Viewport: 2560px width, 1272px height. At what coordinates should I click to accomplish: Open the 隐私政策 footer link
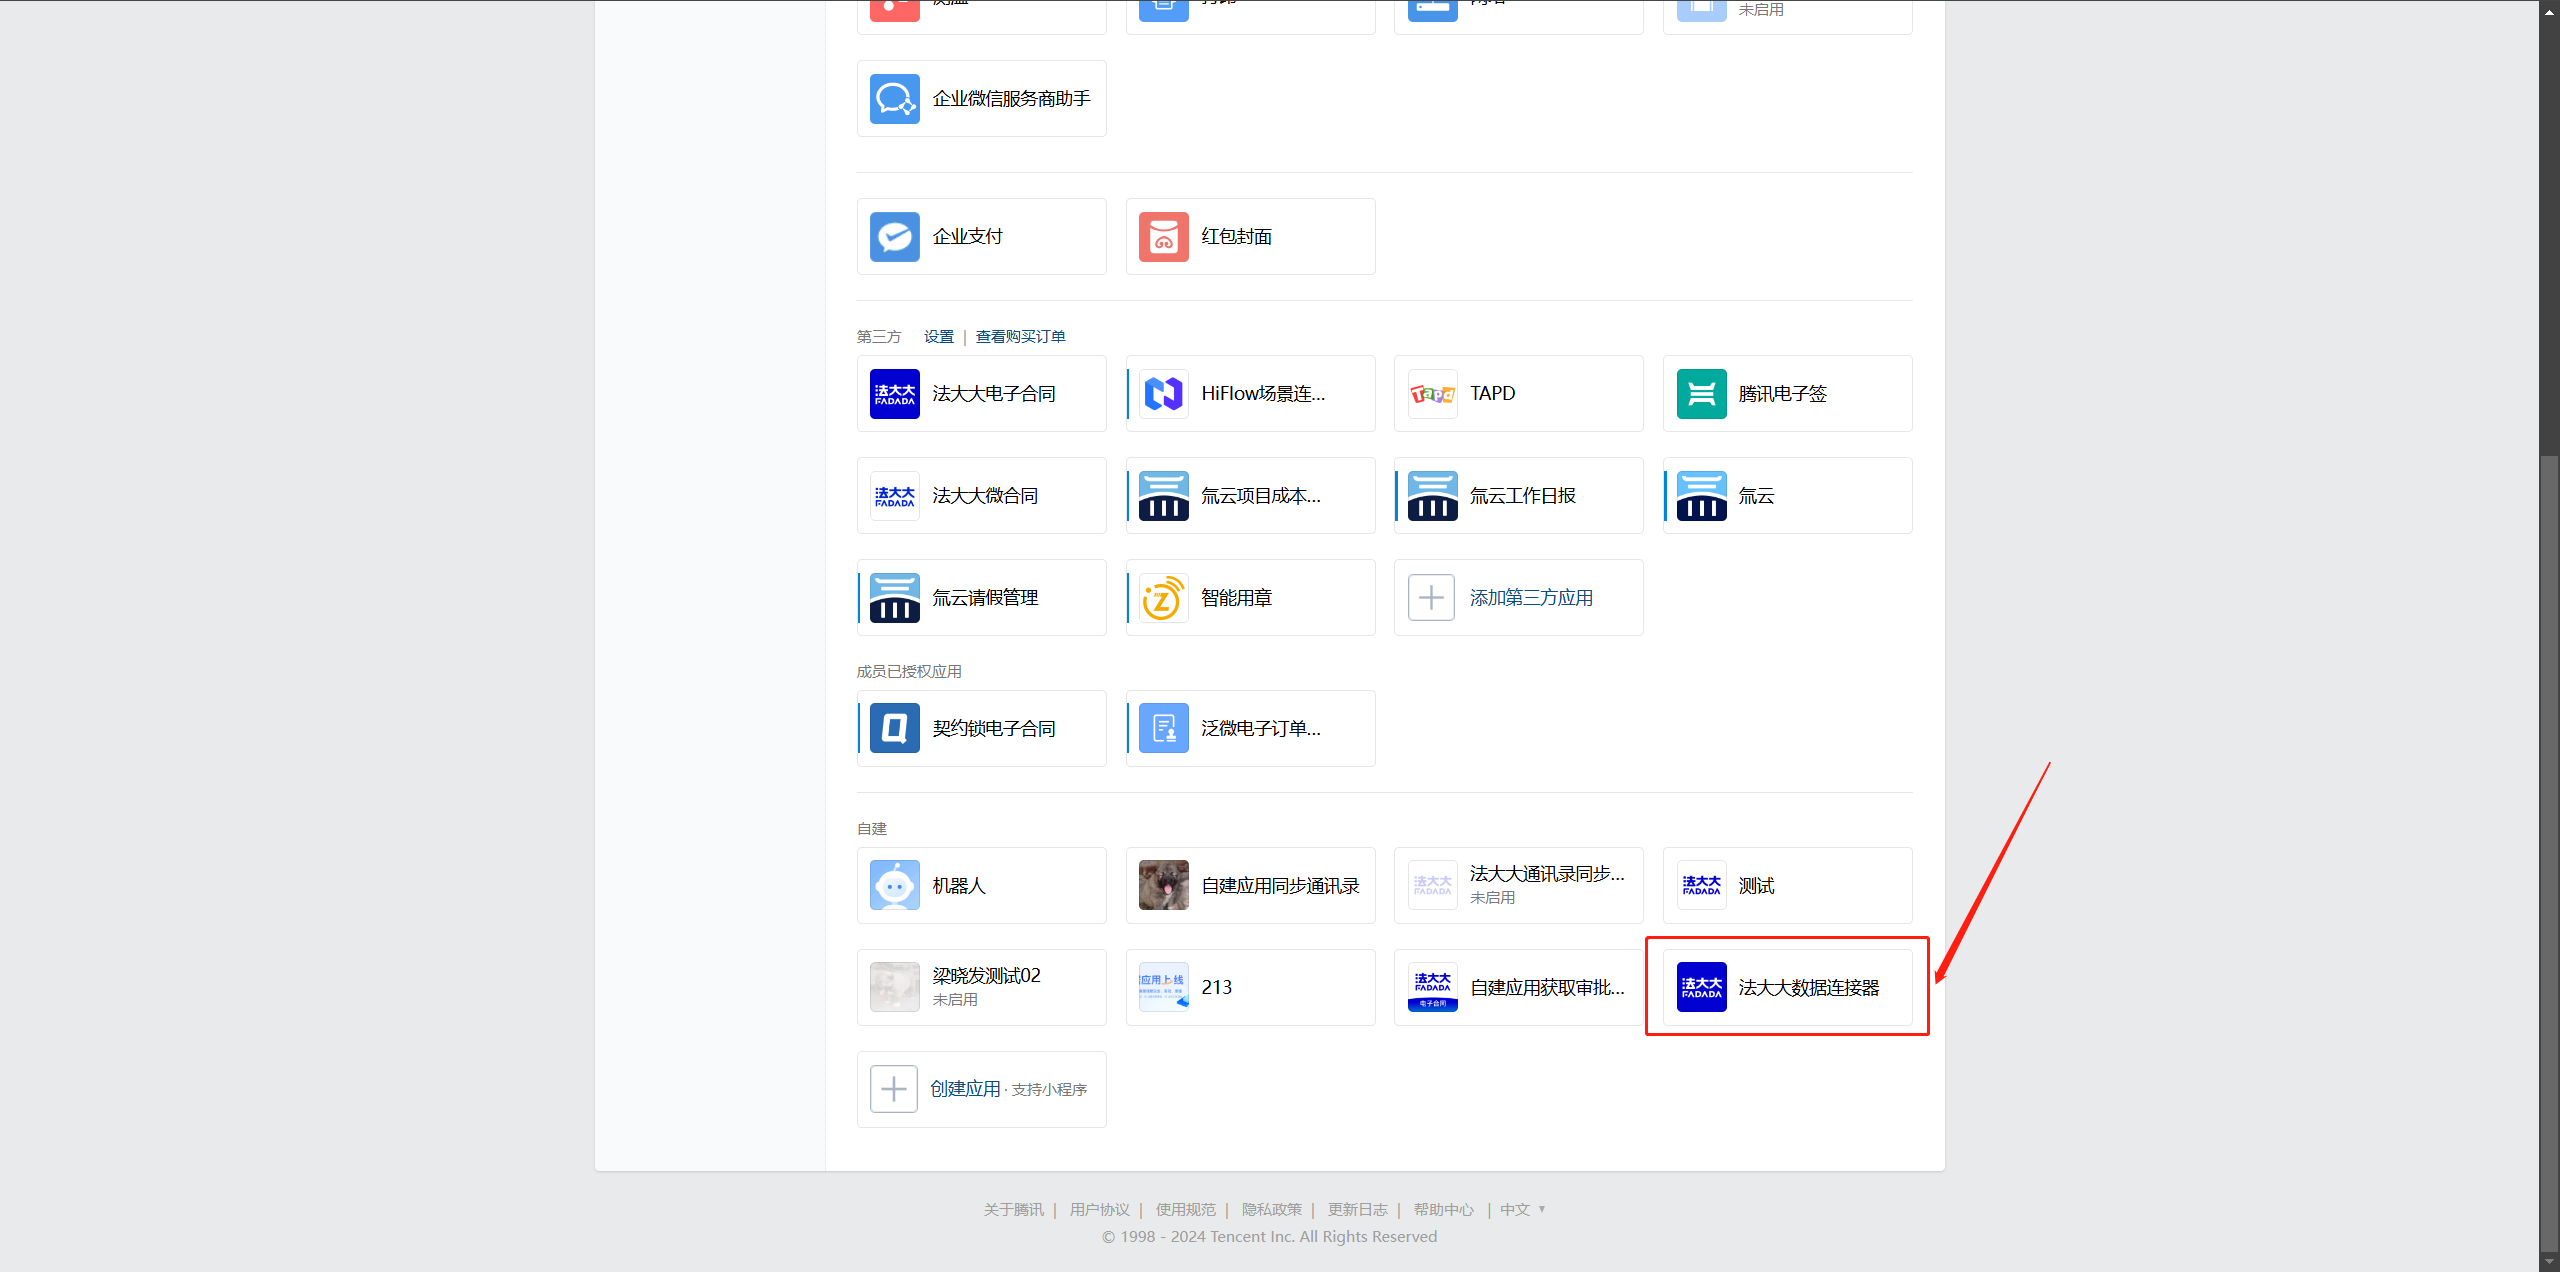tap(1271, 1210)
